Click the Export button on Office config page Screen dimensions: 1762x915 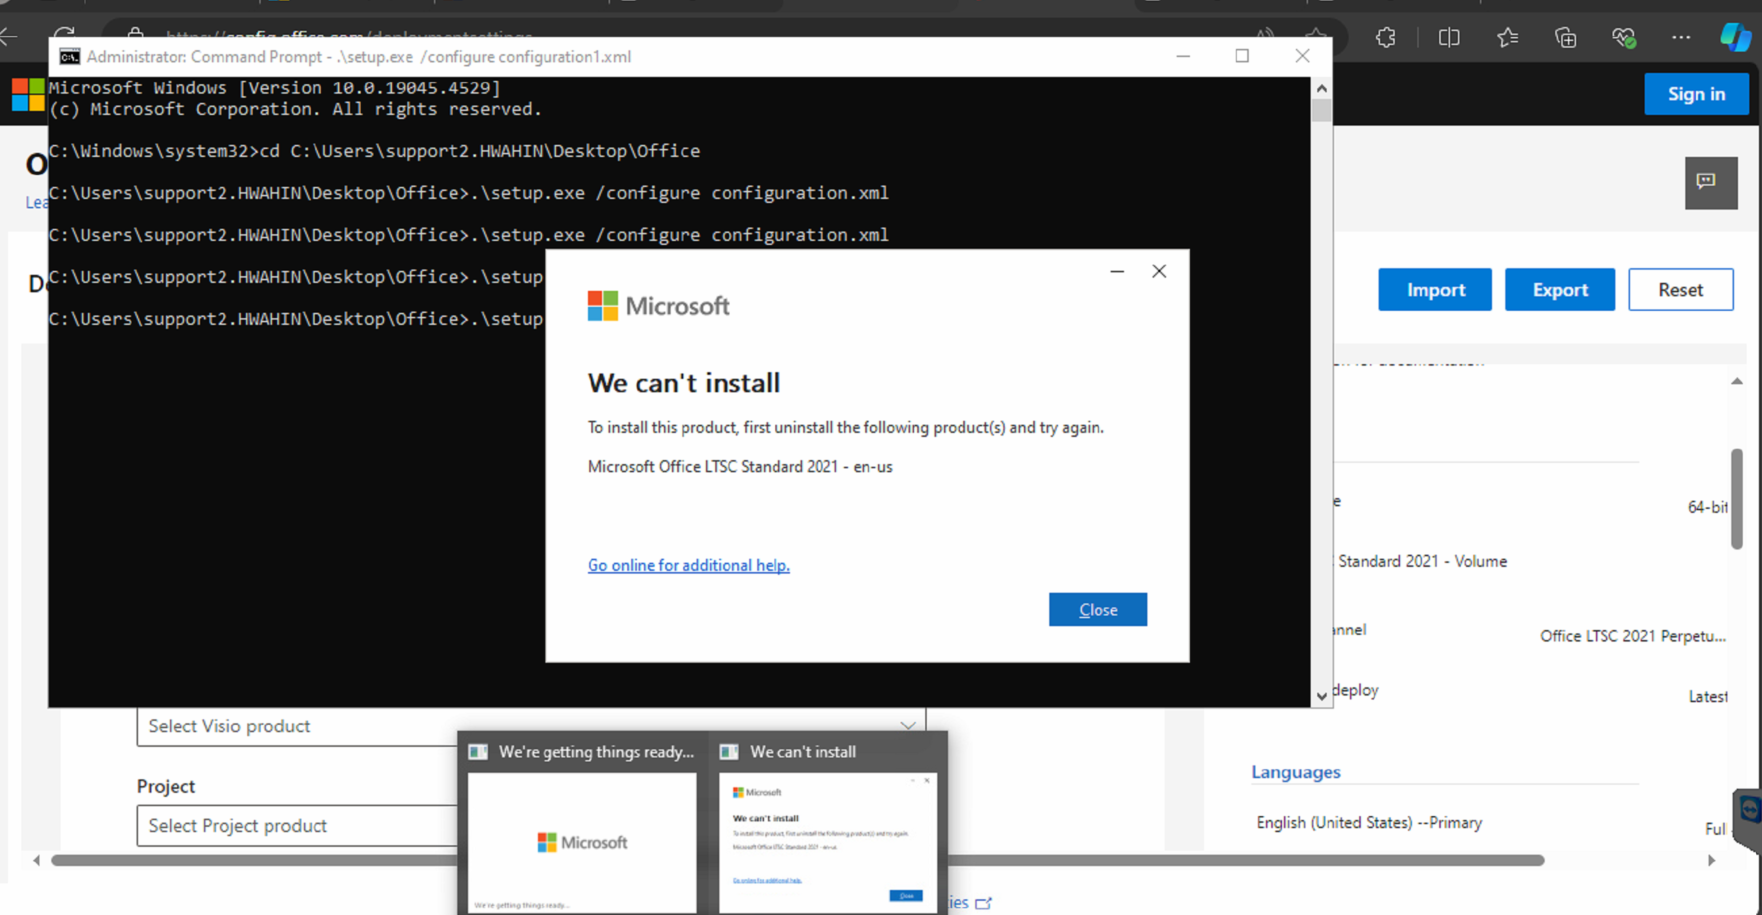click(x=1559, y=289)
